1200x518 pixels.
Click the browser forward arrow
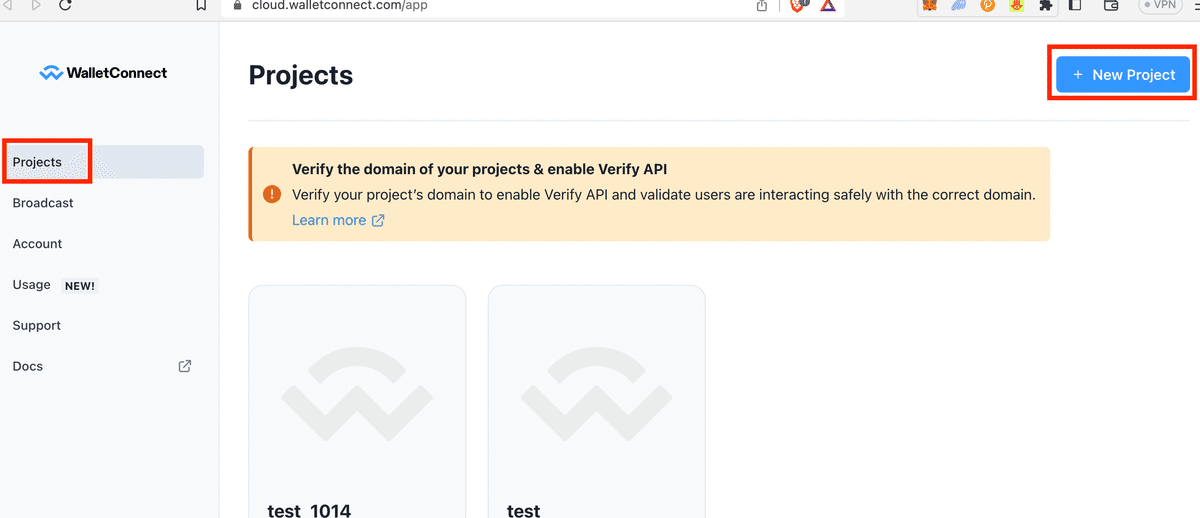pos(36,5)
